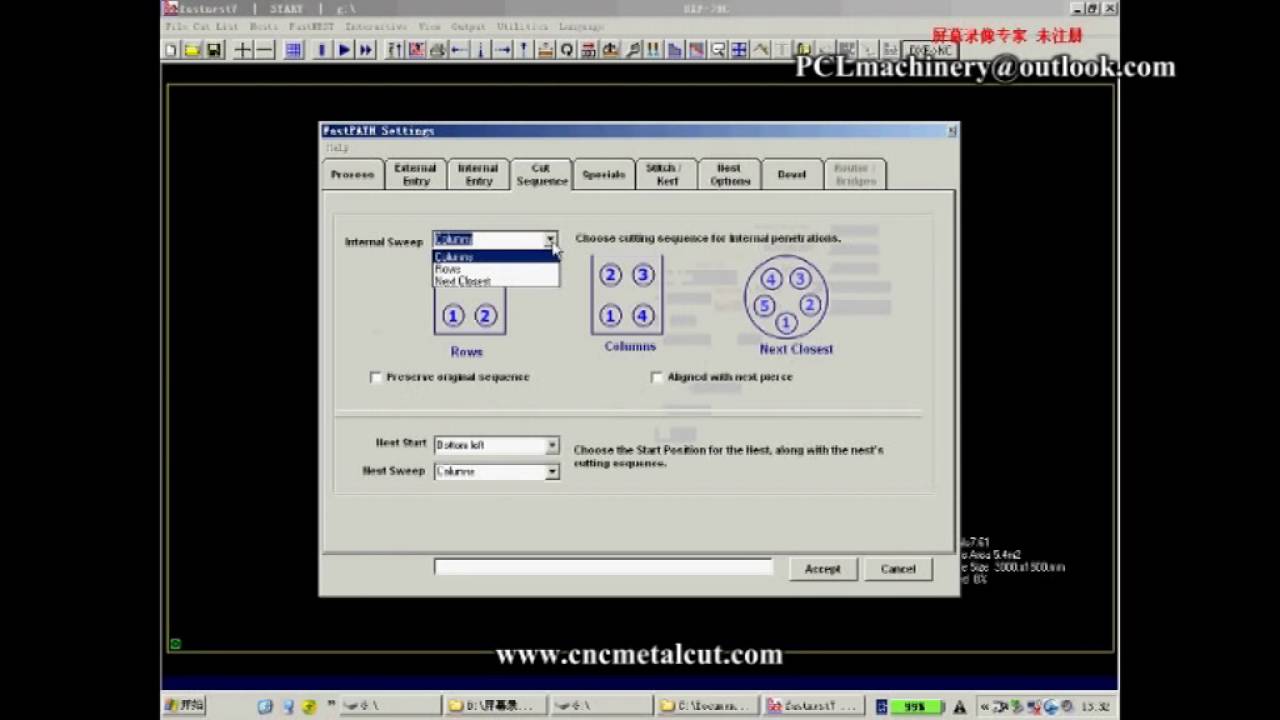Viewport: 1280px width, 720px height.
Task: Click the circular rotate arrow icon
Action: pyautogui.click(x=566, y=49)
